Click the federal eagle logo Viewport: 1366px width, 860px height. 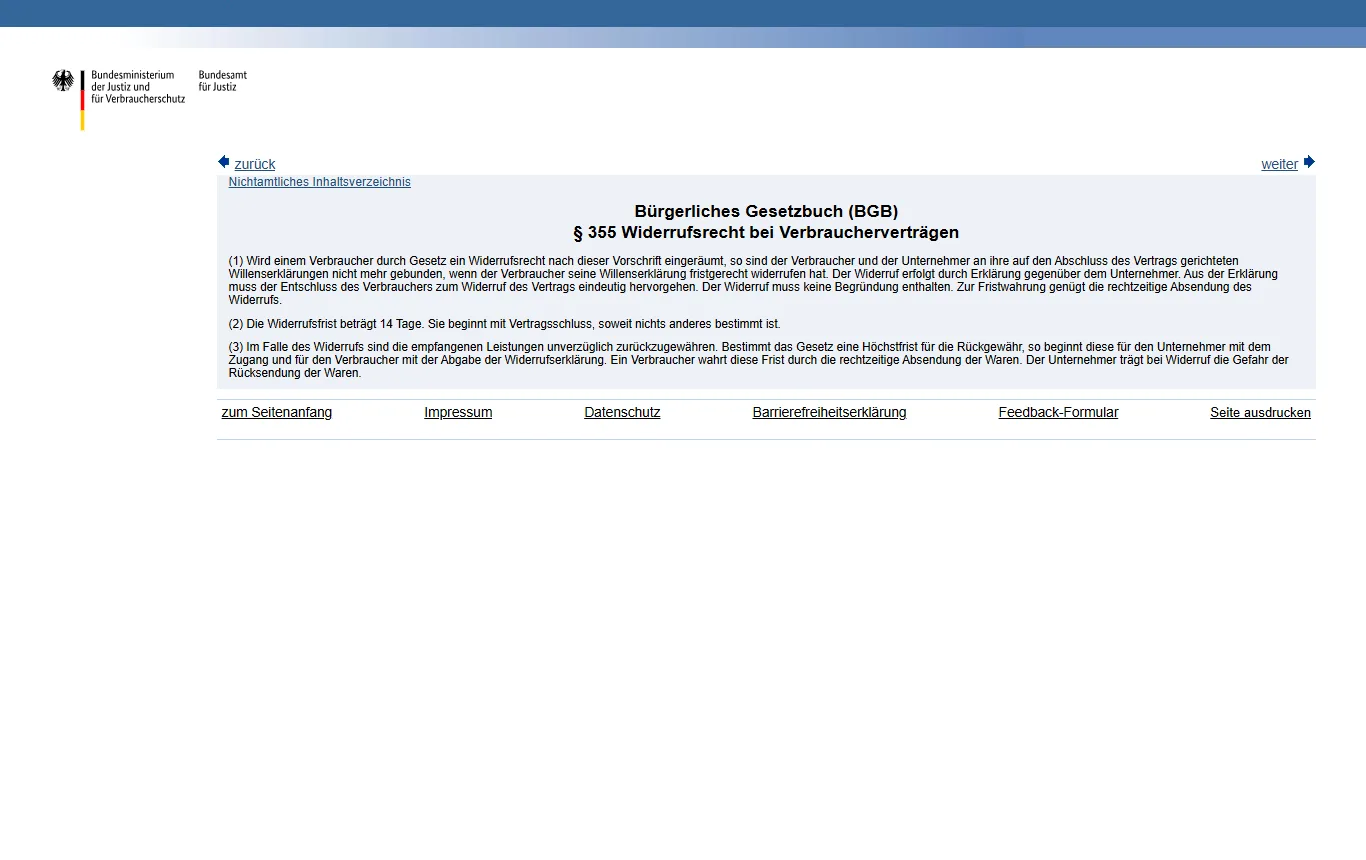click(x=63, y=81)
